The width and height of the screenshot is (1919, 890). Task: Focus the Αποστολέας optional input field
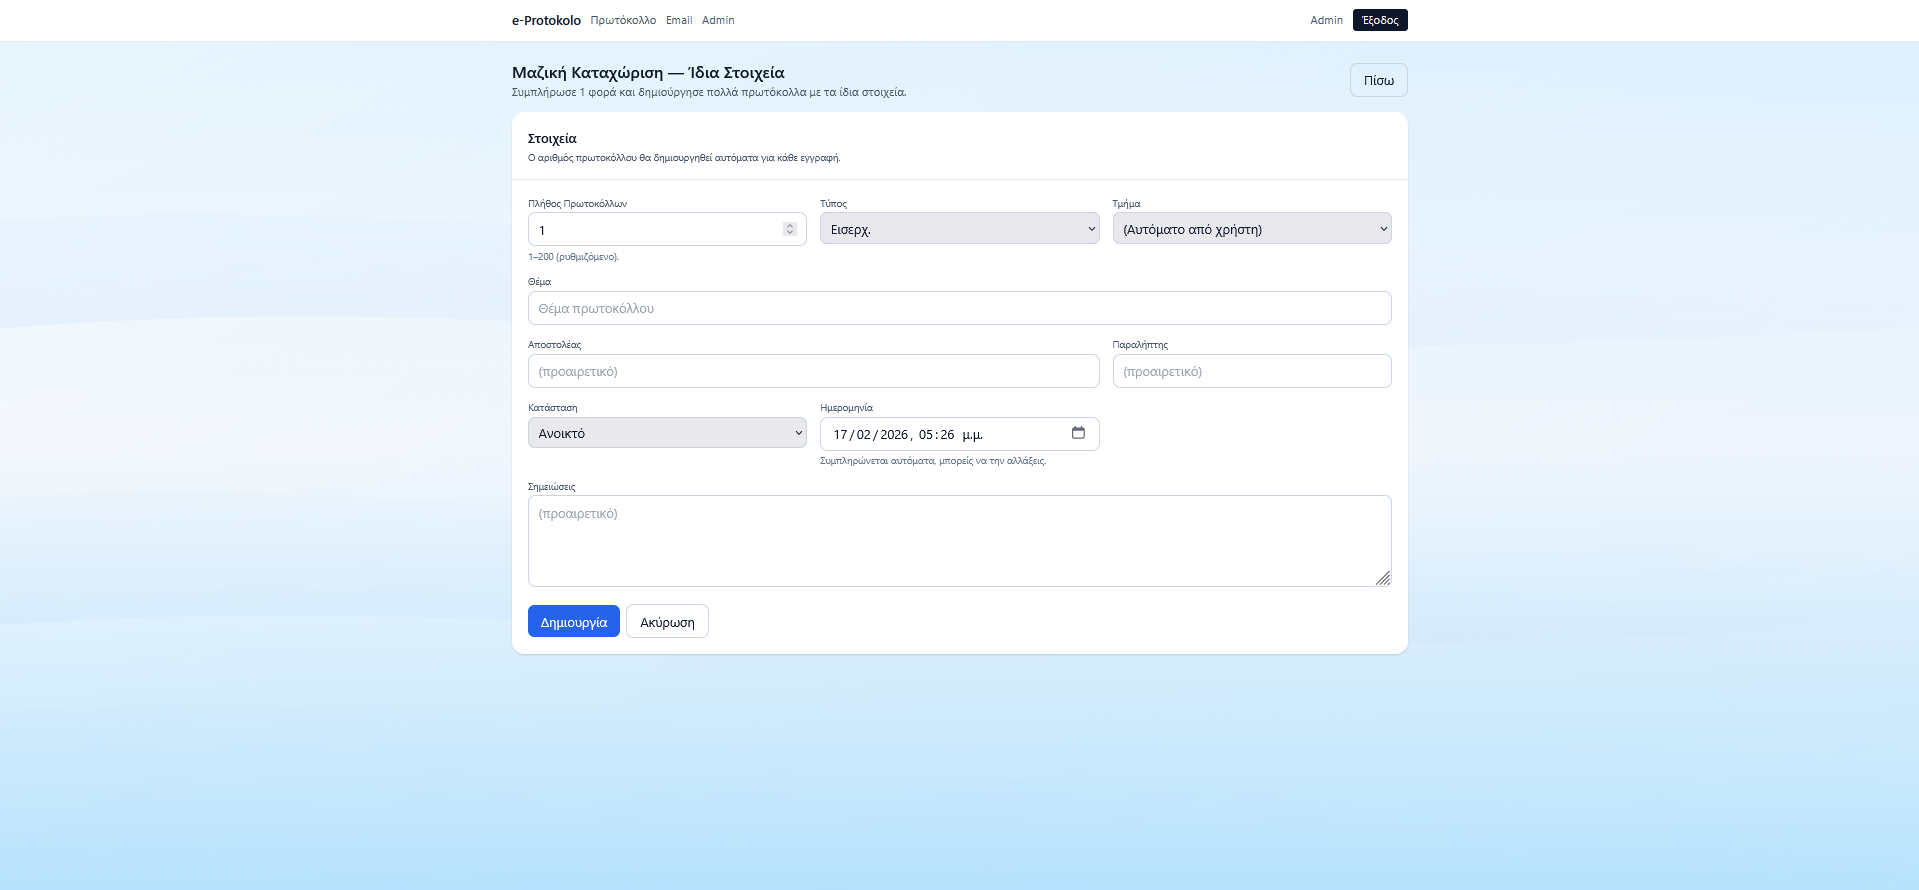pyautogui.click(x=813, y=371)
